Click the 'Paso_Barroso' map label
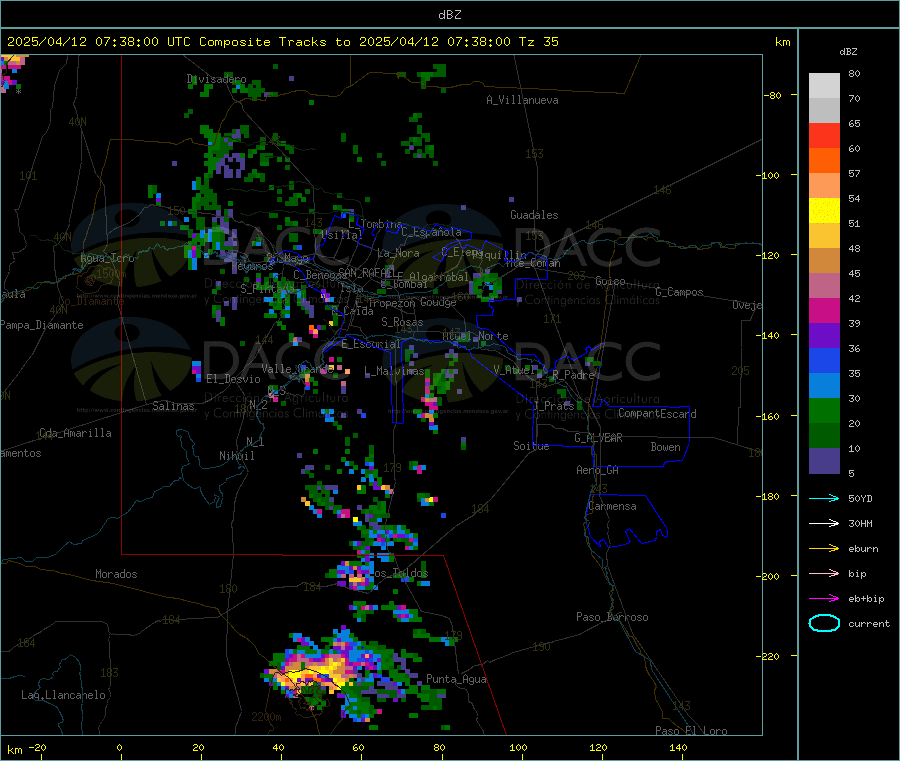The width and height of the screenshot is (900, 761). coord(612,617)
